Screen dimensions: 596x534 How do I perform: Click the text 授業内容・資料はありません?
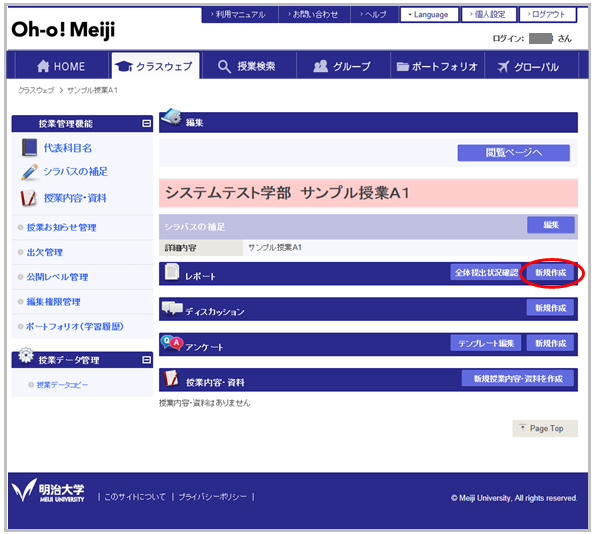tap(204, 403)
